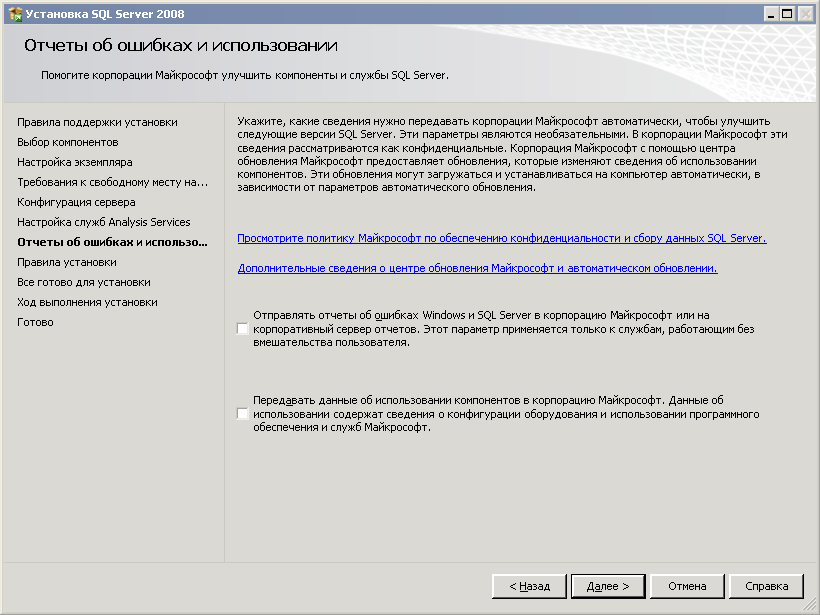Click the Отчеты об ошибках и использовании page heading

pyautogui.click(x=181, y=45)
